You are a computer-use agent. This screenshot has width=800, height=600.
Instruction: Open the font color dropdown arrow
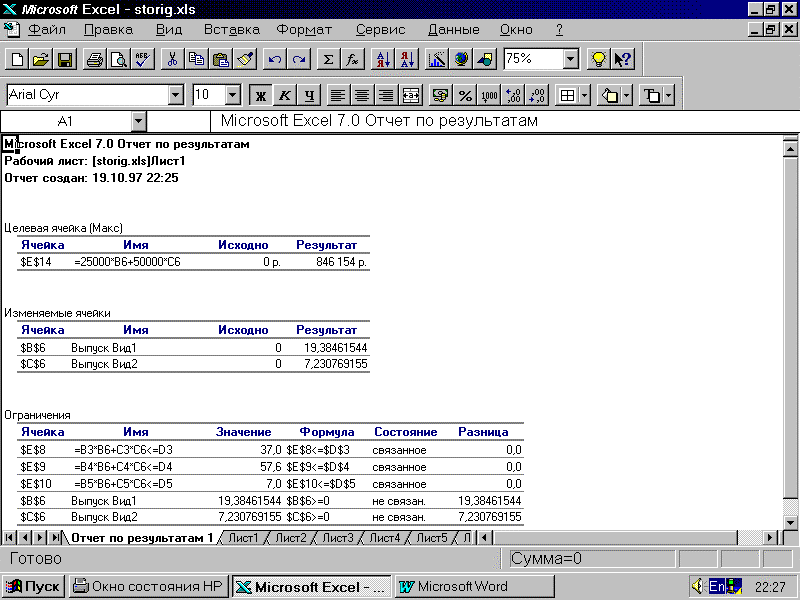[669, 95]
